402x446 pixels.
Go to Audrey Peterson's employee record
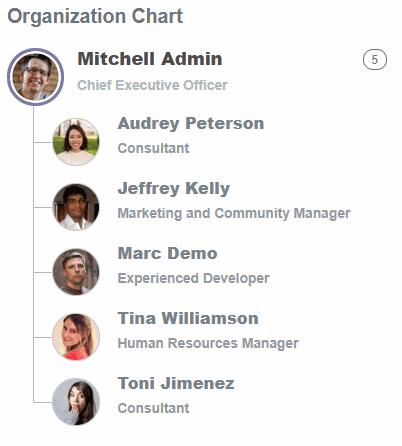[x=191, y=124]
